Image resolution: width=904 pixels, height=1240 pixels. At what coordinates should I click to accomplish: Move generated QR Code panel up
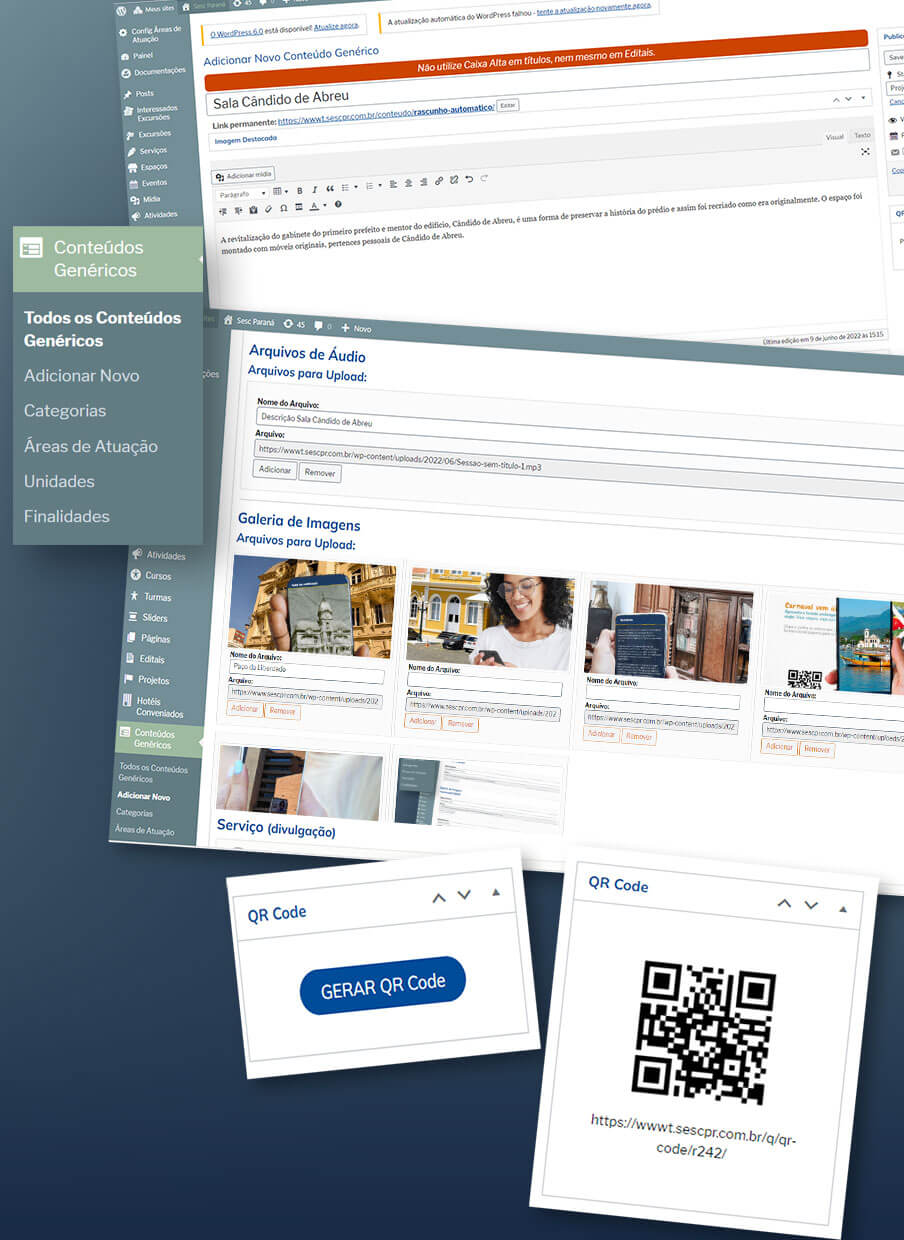(x=784, y=903)
